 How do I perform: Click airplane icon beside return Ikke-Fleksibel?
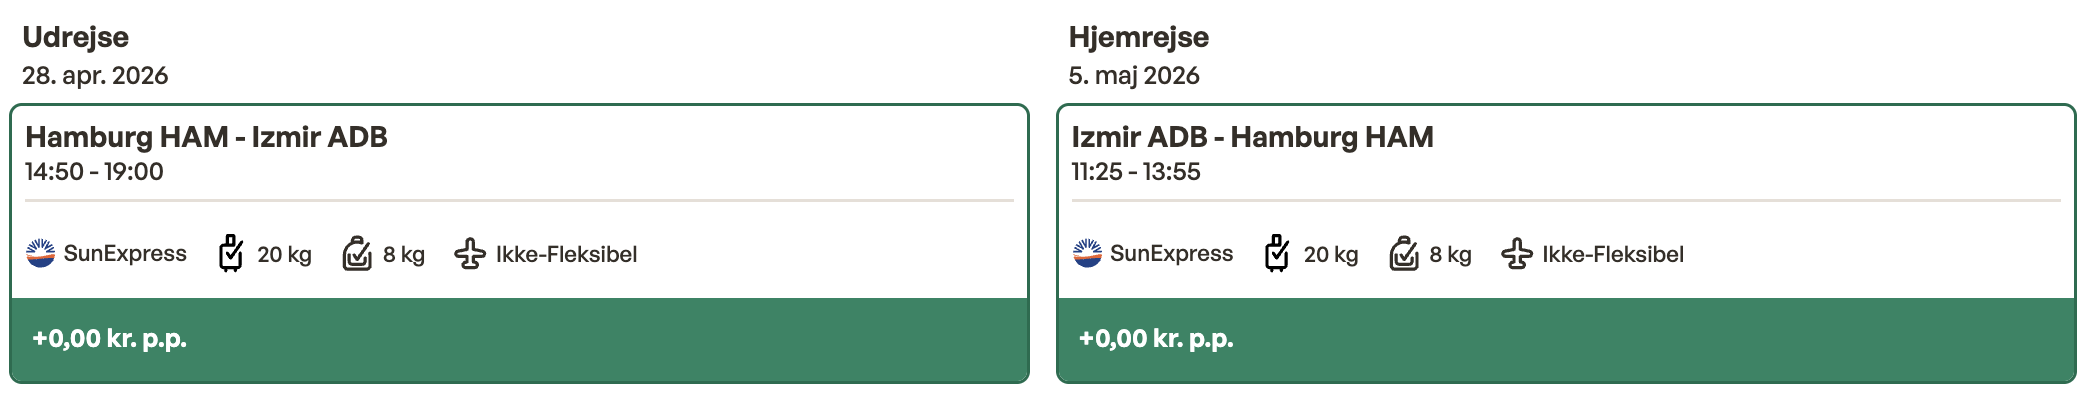click(1516, 254)
